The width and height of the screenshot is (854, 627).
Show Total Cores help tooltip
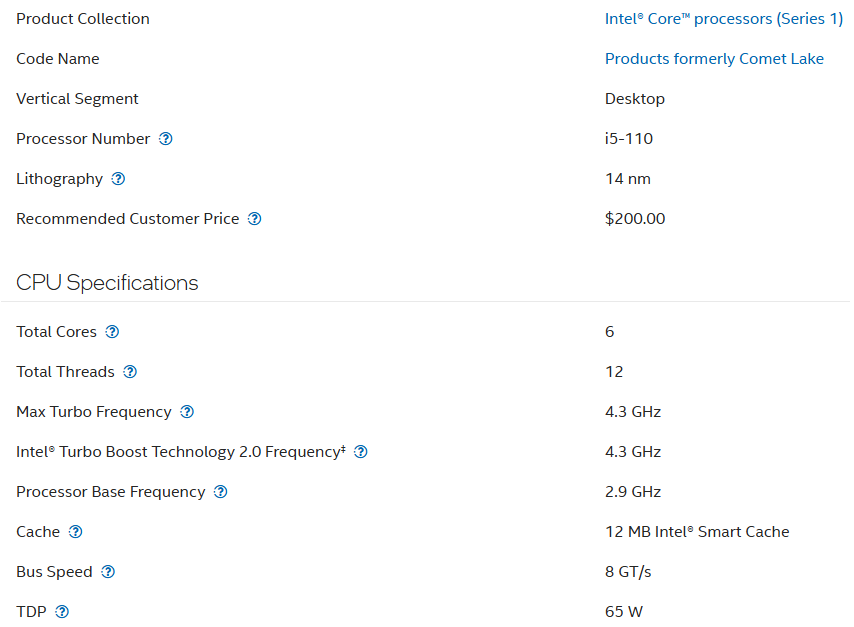coord(112,332)
